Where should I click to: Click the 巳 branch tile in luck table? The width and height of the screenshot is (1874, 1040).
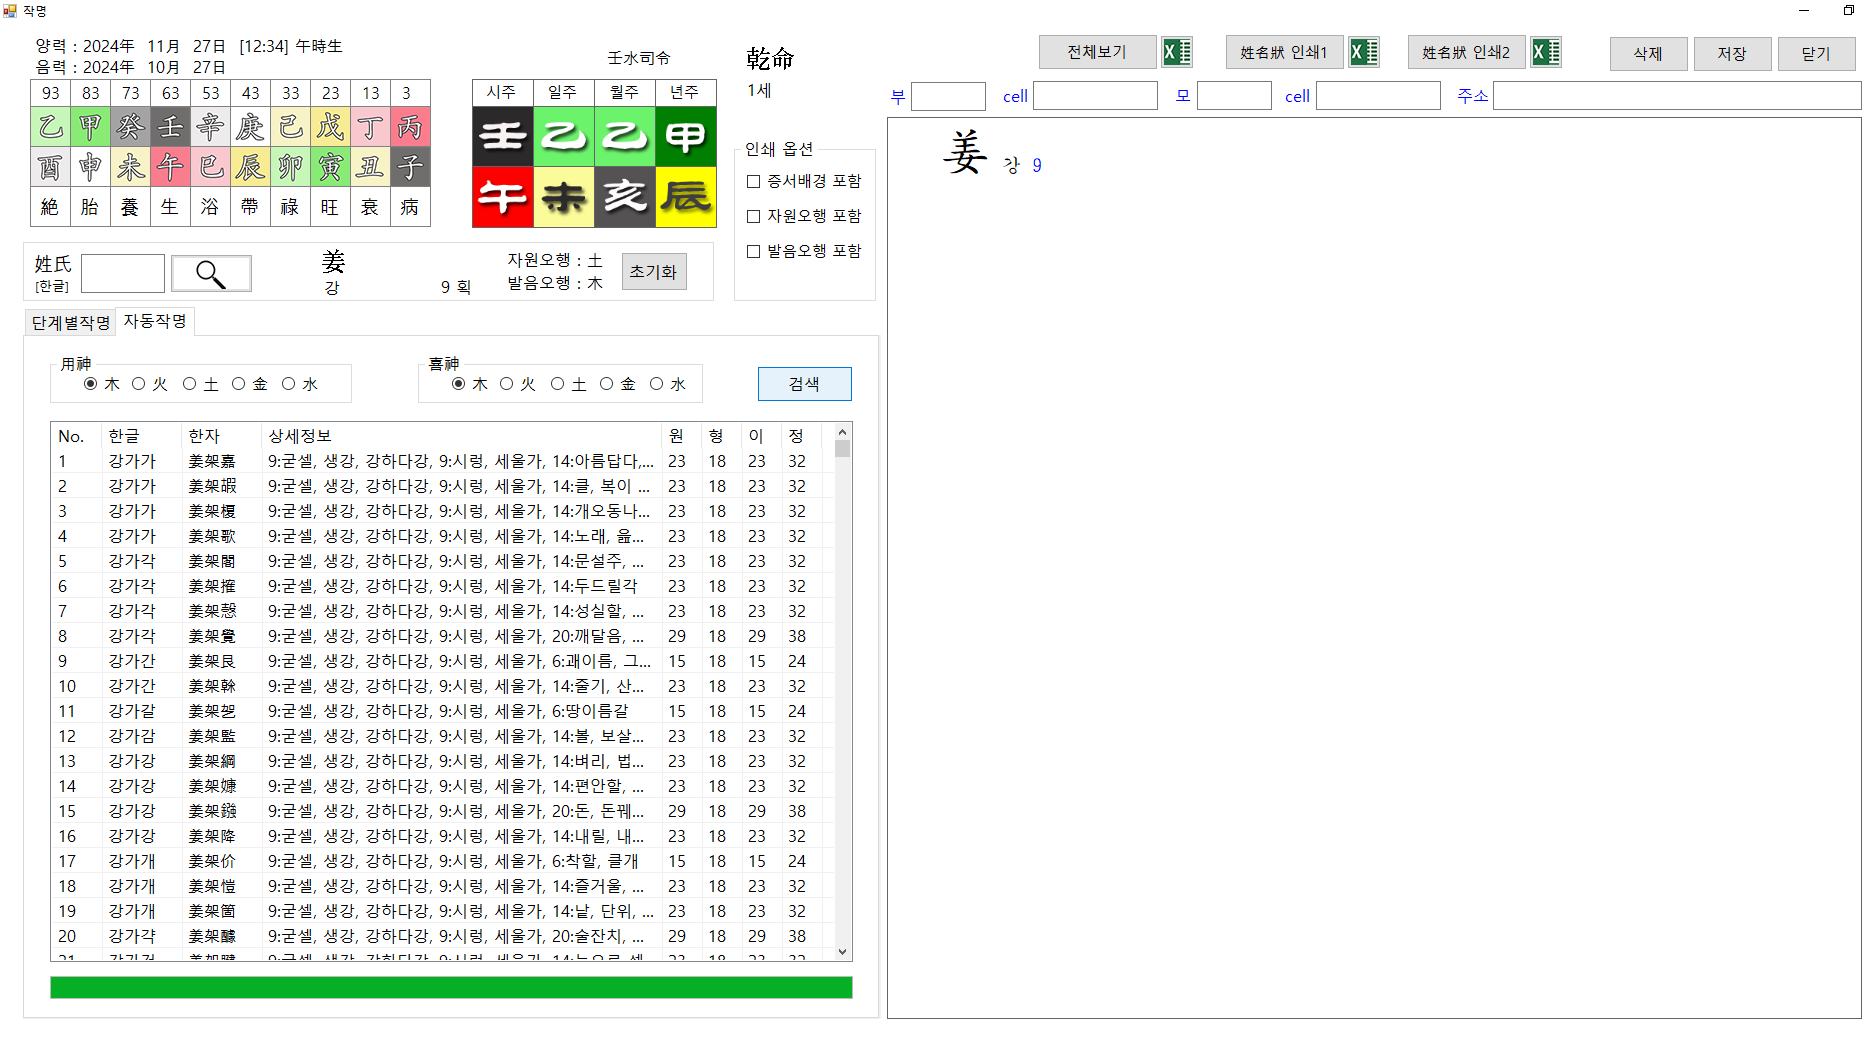click(210, 167)
